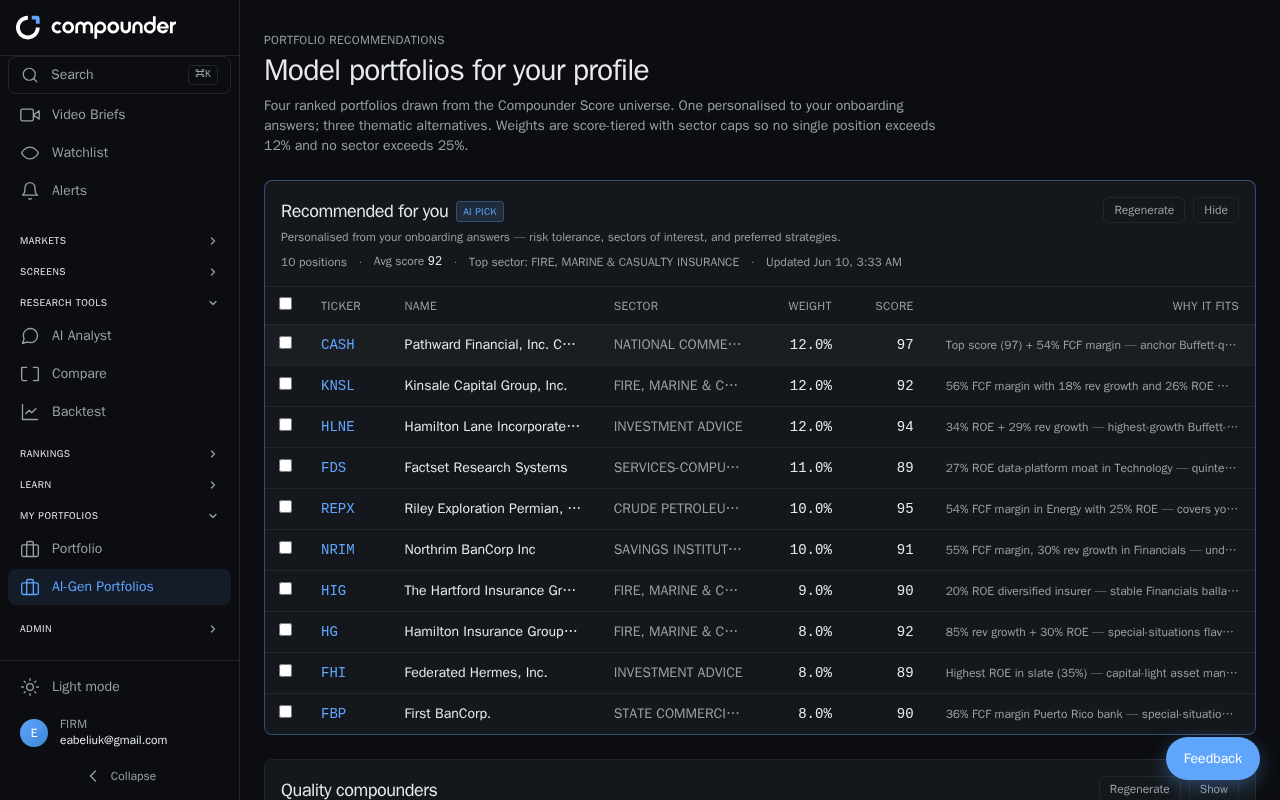Click the Watchlist eye icon
The width and height of the screenshot is (1280, 800).
point(30,153)
